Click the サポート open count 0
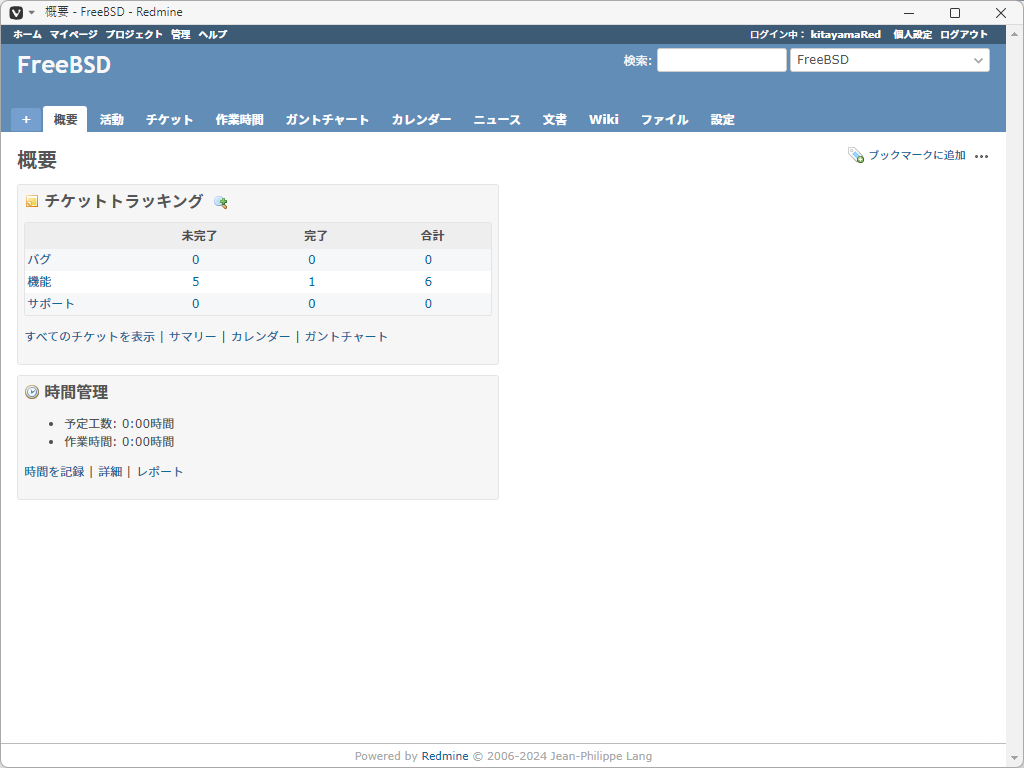The image size is (1024, 768). click(x=195, y=304)
